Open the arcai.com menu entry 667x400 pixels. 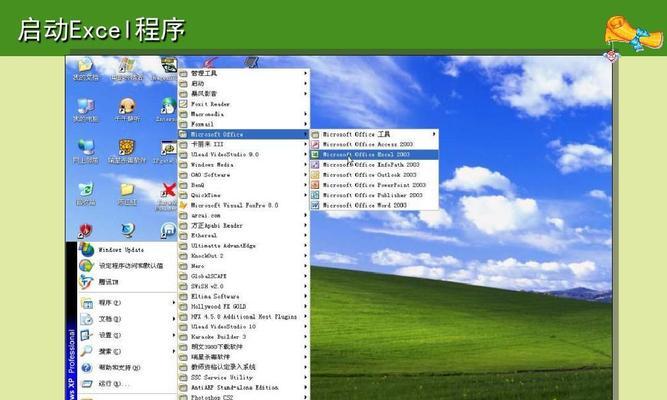(244, 215)
